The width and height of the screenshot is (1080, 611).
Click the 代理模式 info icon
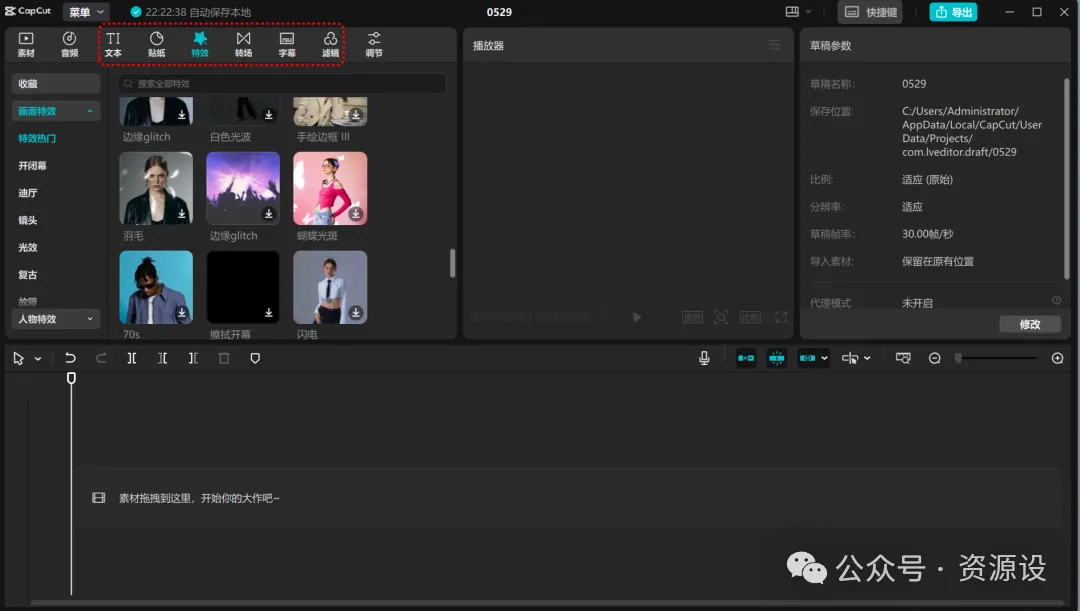(1056, 300)
